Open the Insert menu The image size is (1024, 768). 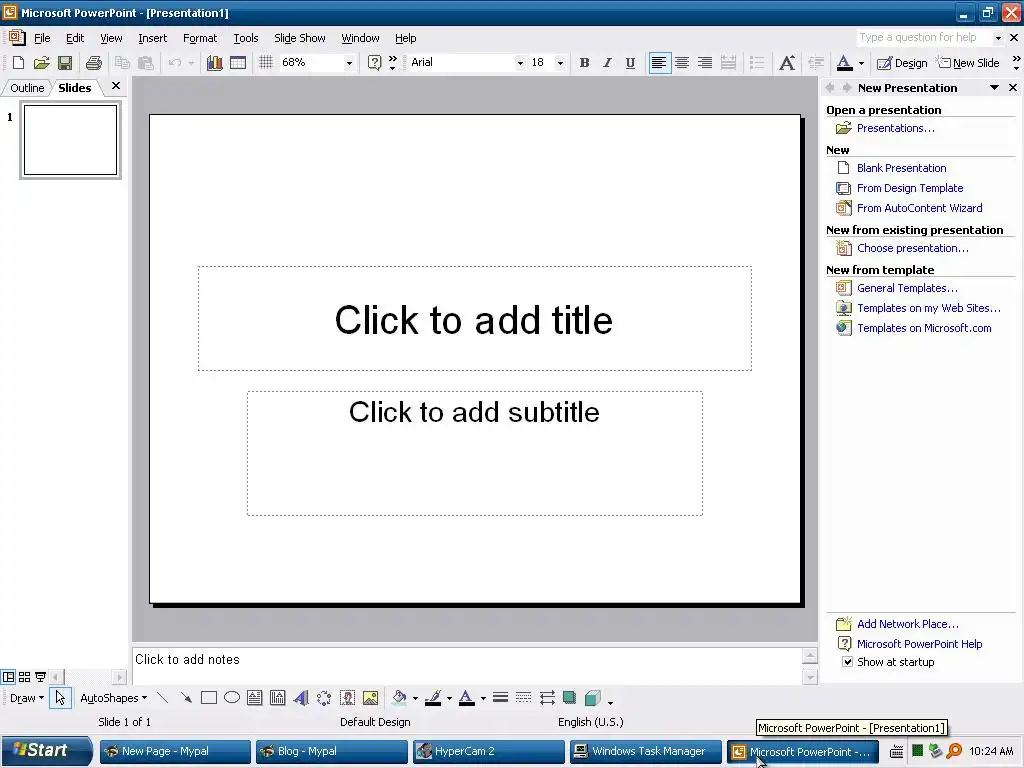point(152,38)
